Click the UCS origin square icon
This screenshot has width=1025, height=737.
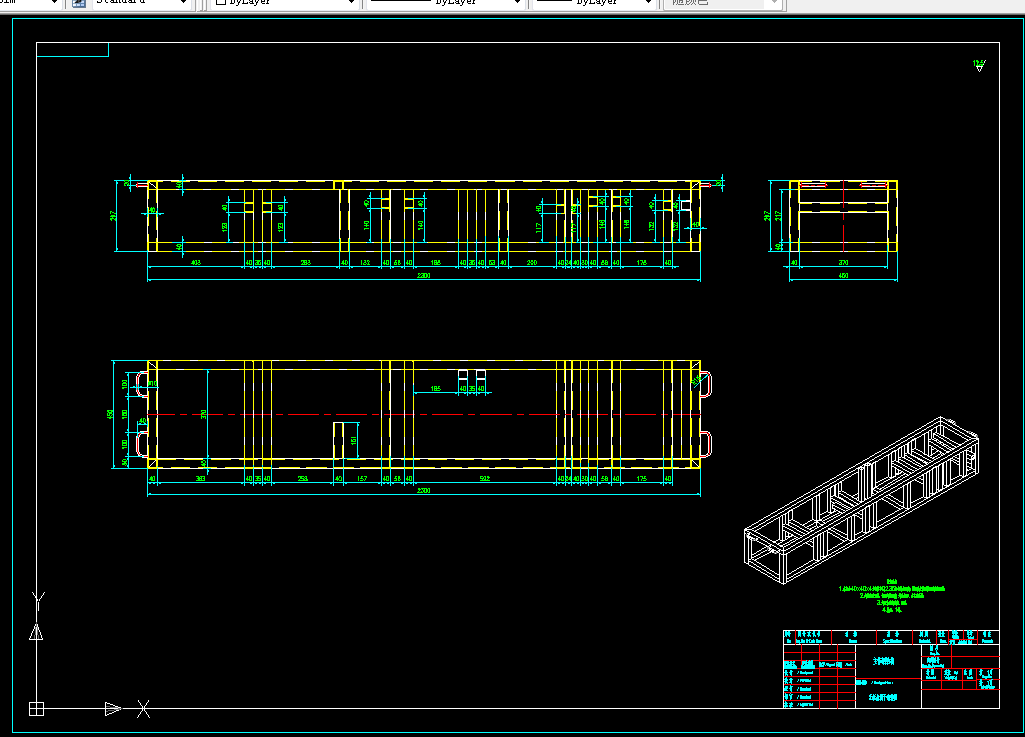click(x=37, y=708)
